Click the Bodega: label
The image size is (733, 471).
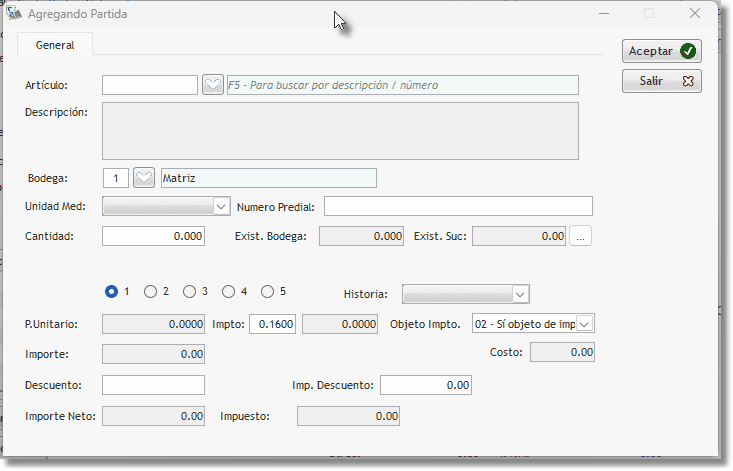point(48,178)
